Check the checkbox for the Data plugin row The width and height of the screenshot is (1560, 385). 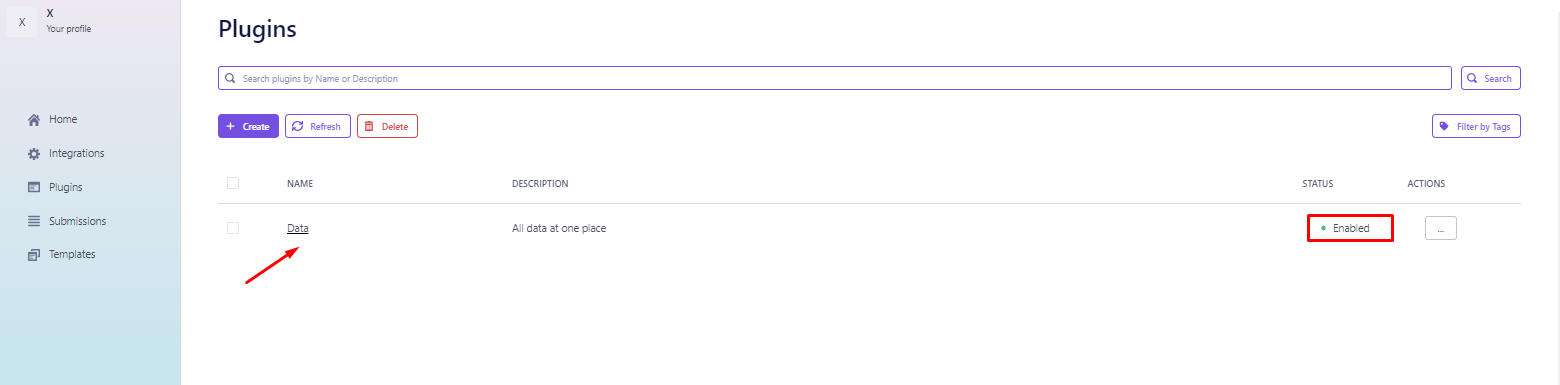tap(233, 228)
